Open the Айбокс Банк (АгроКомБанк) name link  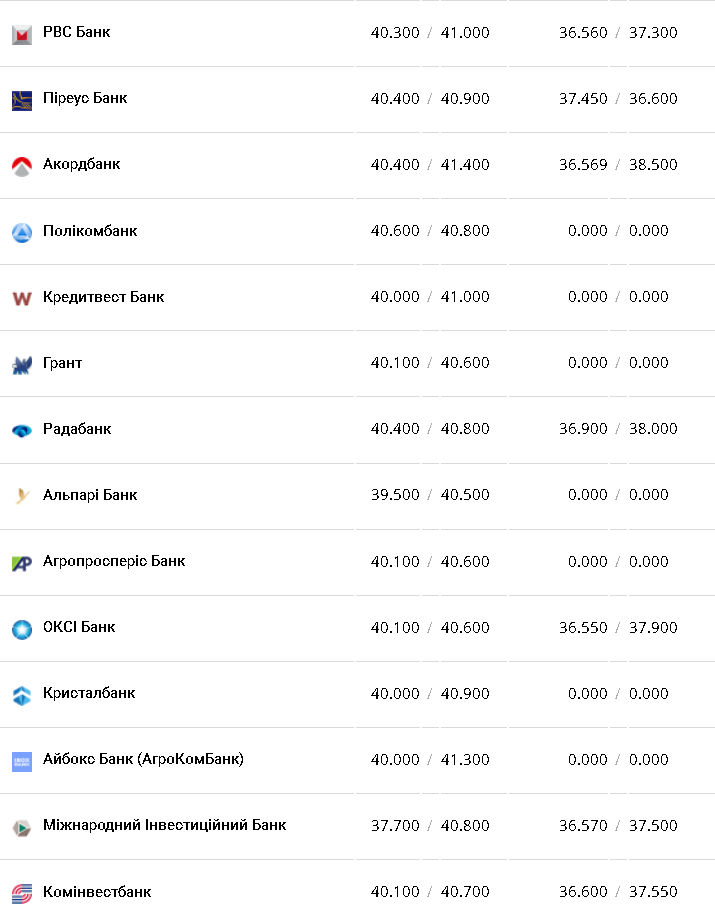(x=143, y=759)
